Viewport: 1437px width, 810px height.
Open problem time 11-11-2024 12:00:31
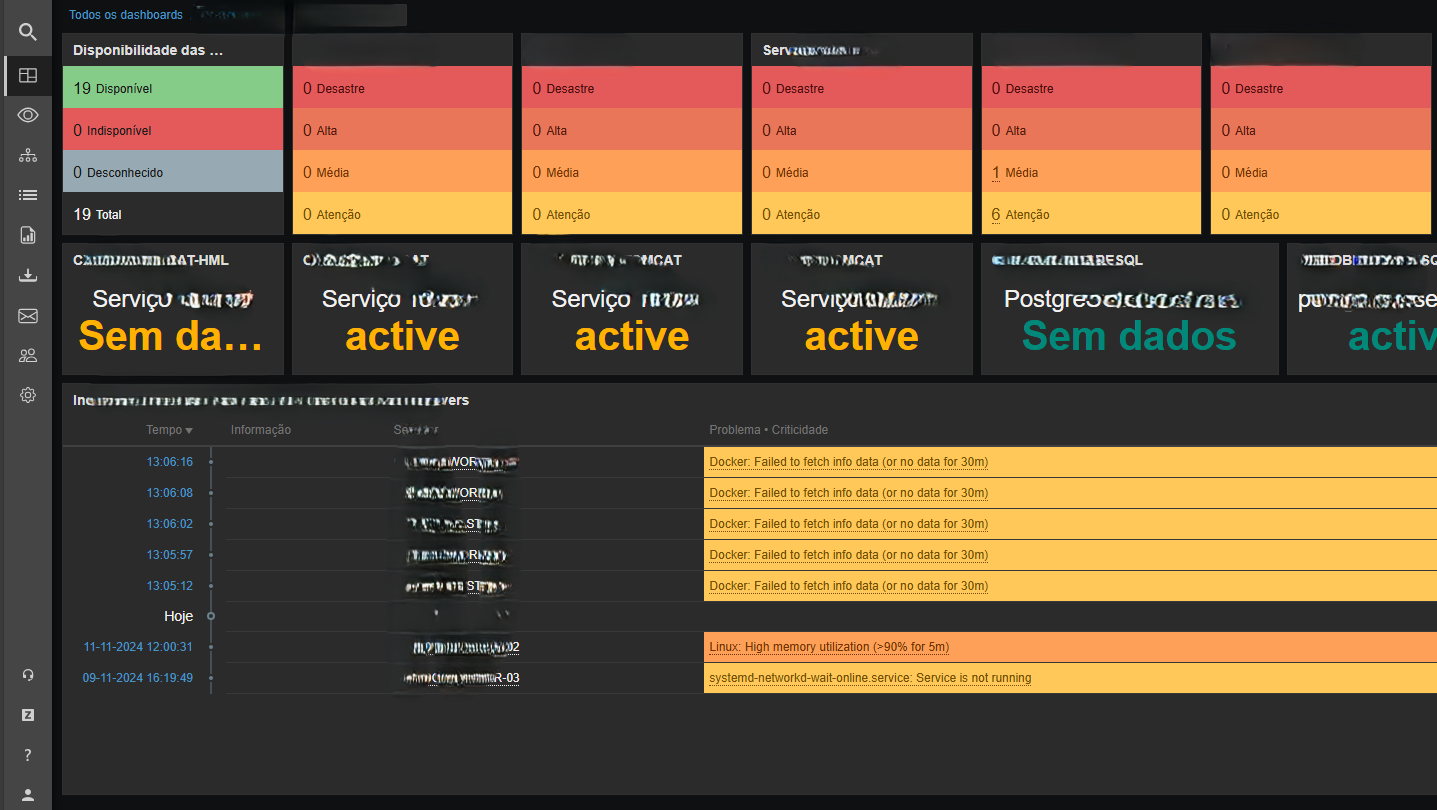point(138,647)
